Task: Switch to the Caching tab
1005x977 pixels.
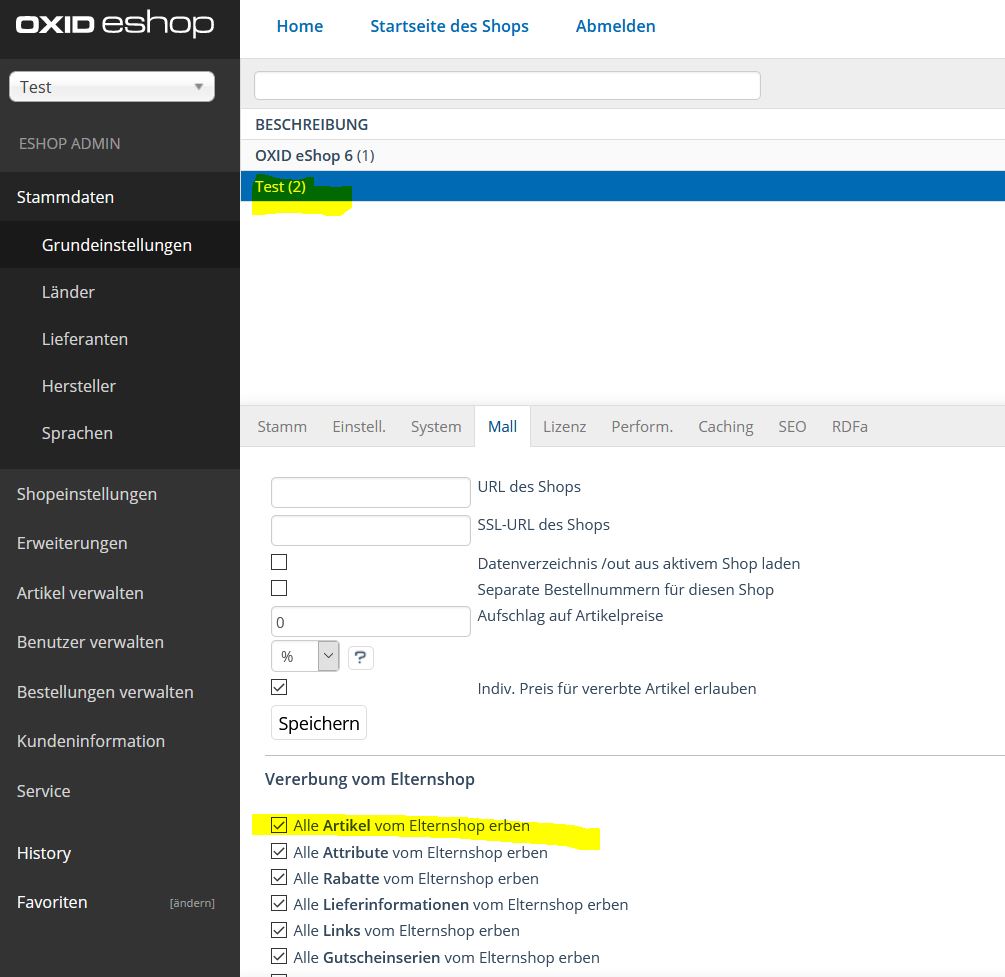Action: pos(725,426)
